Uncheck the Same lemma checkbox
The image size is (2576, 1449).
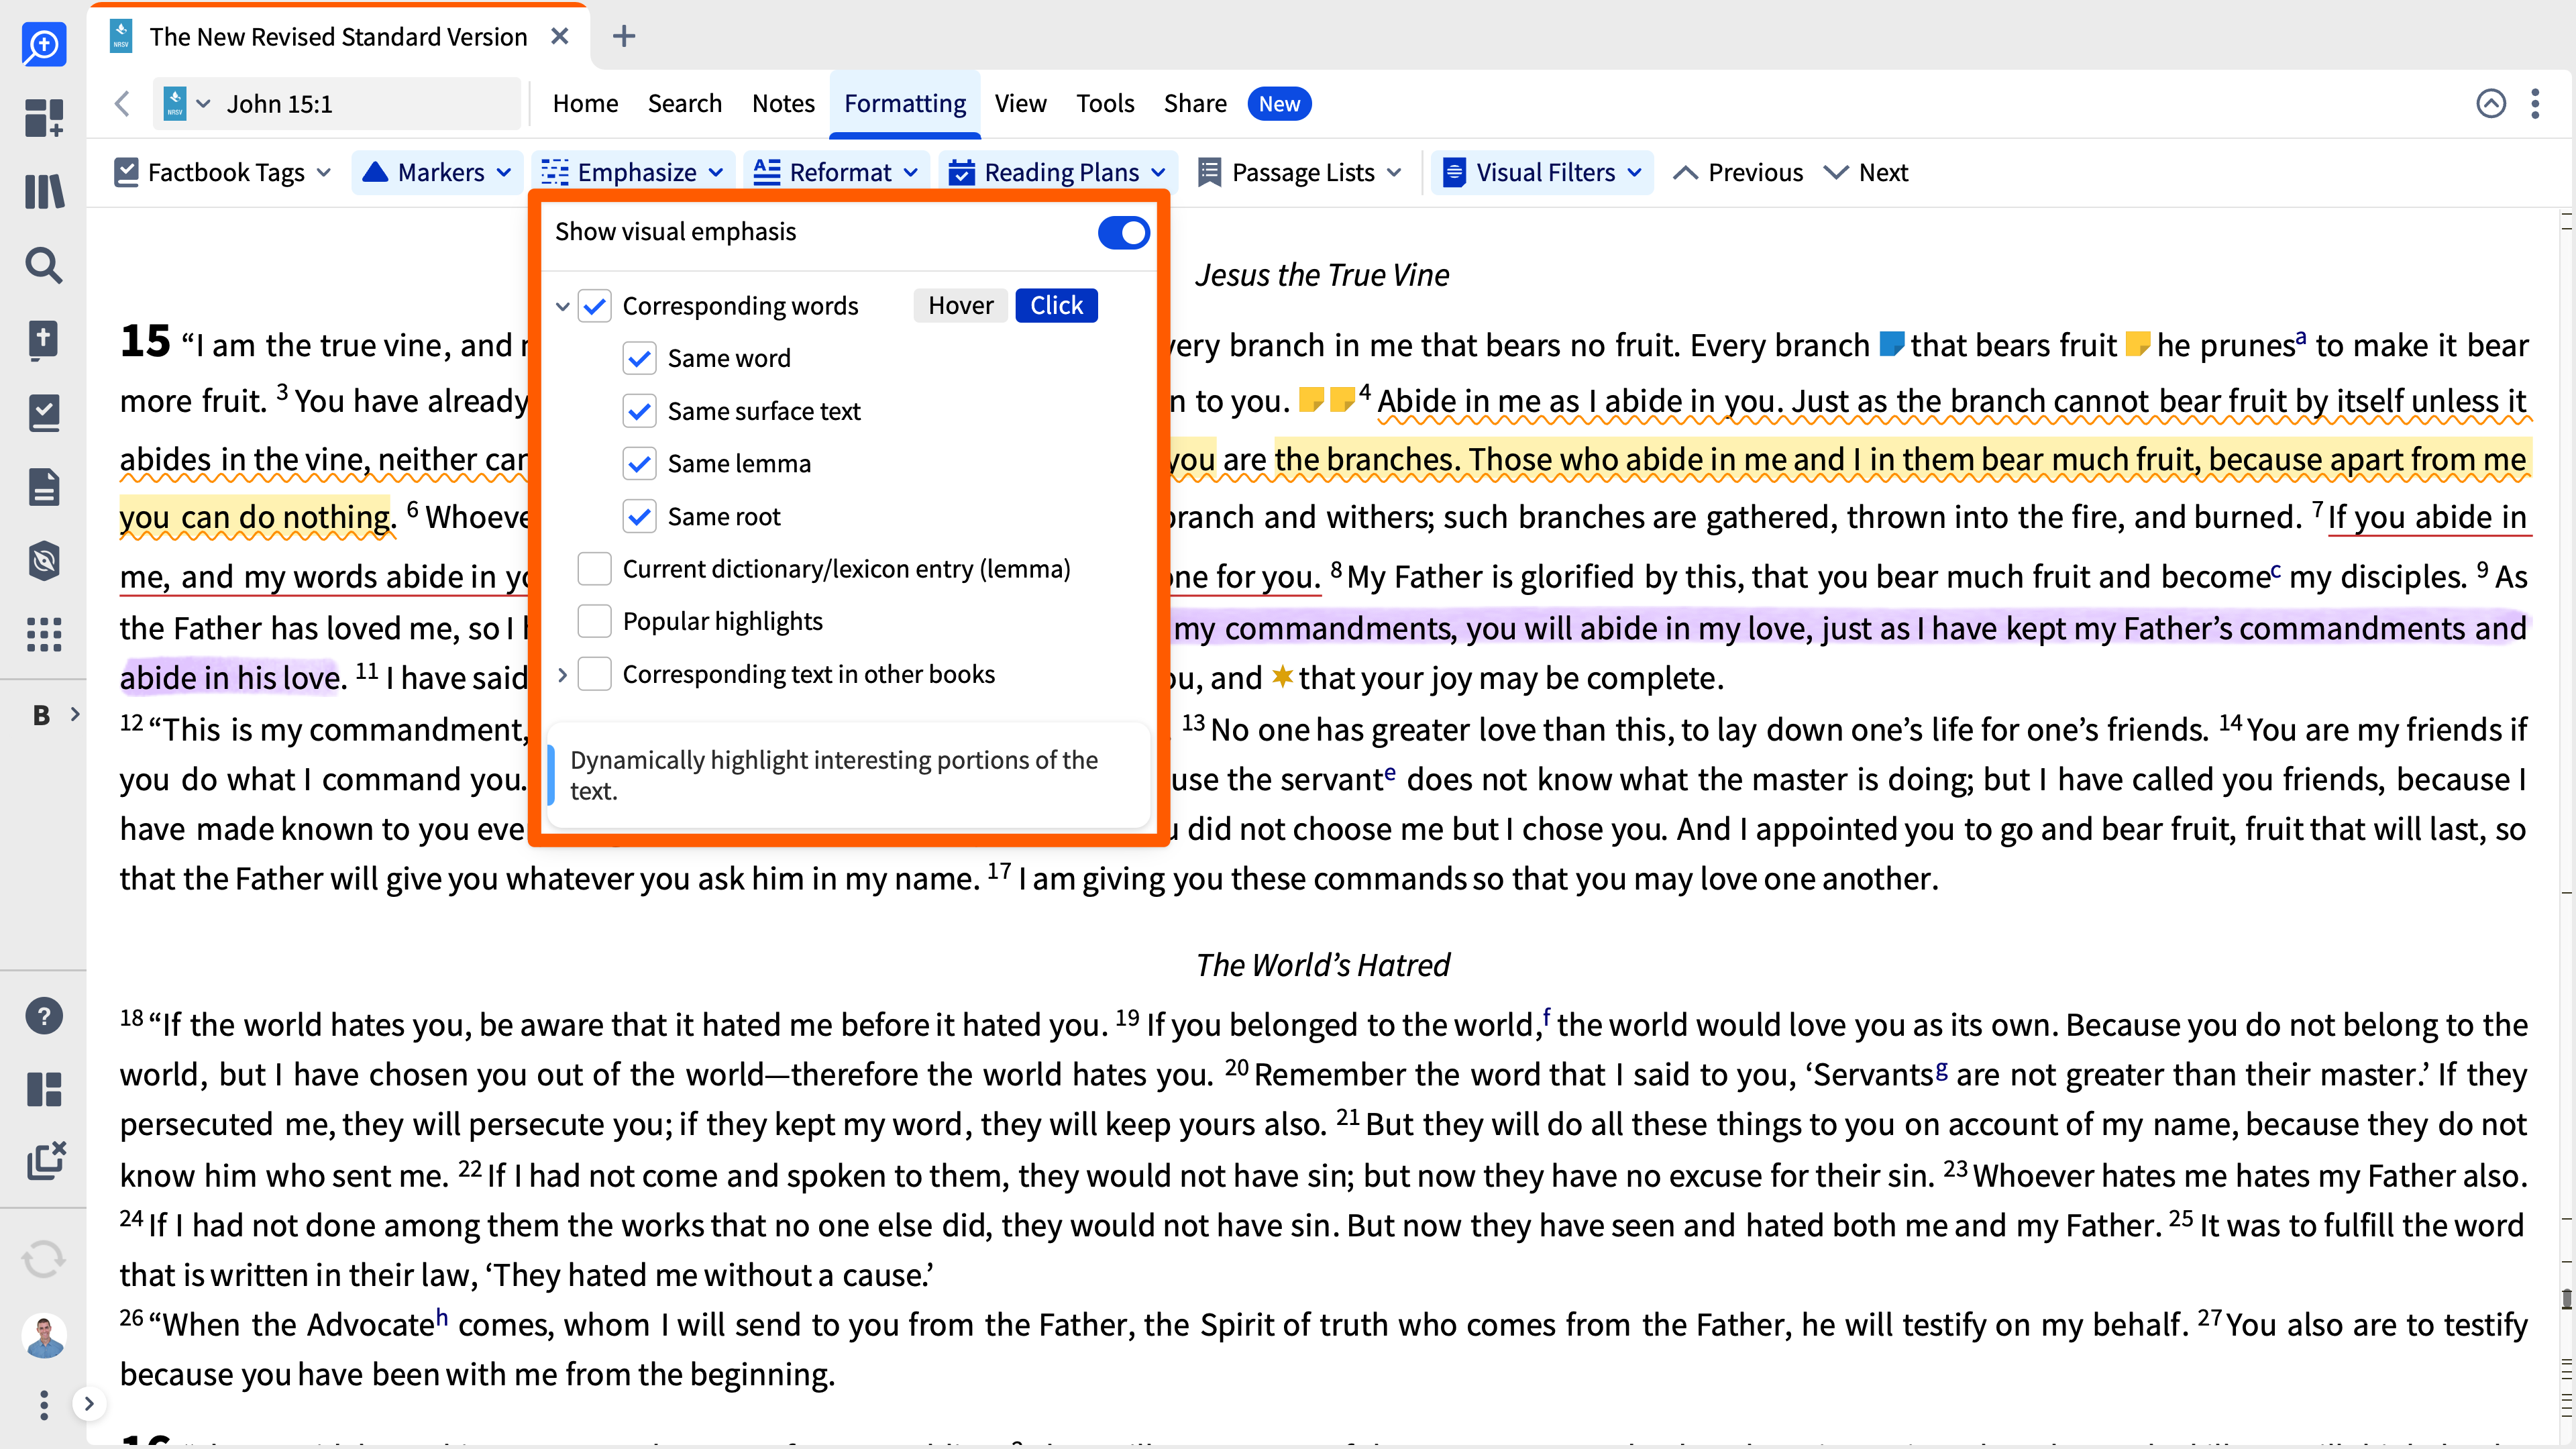(x=639, y=463)
